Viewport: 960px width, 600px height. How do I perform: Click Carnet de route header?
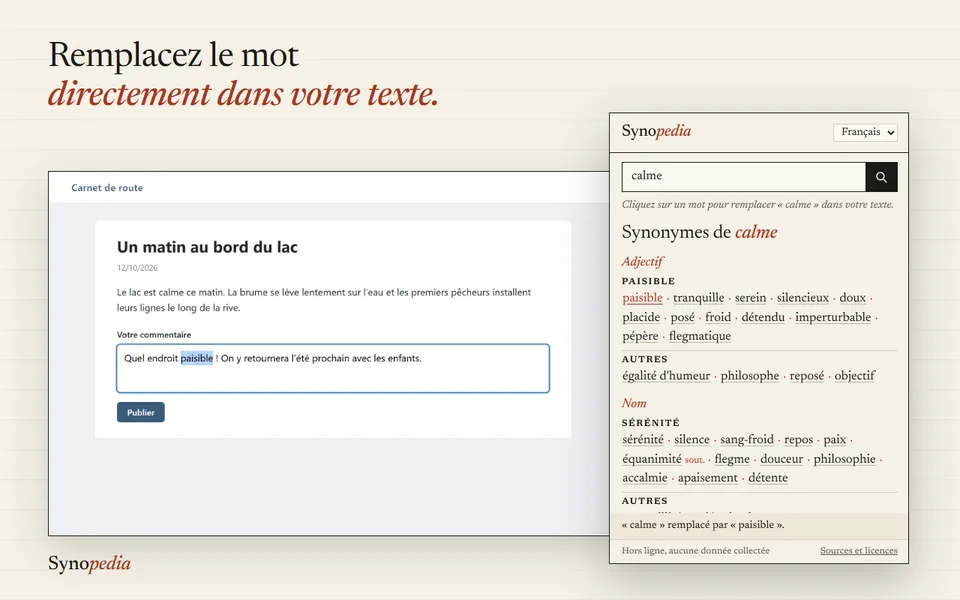pyautogui.click(x=107, y=188)
